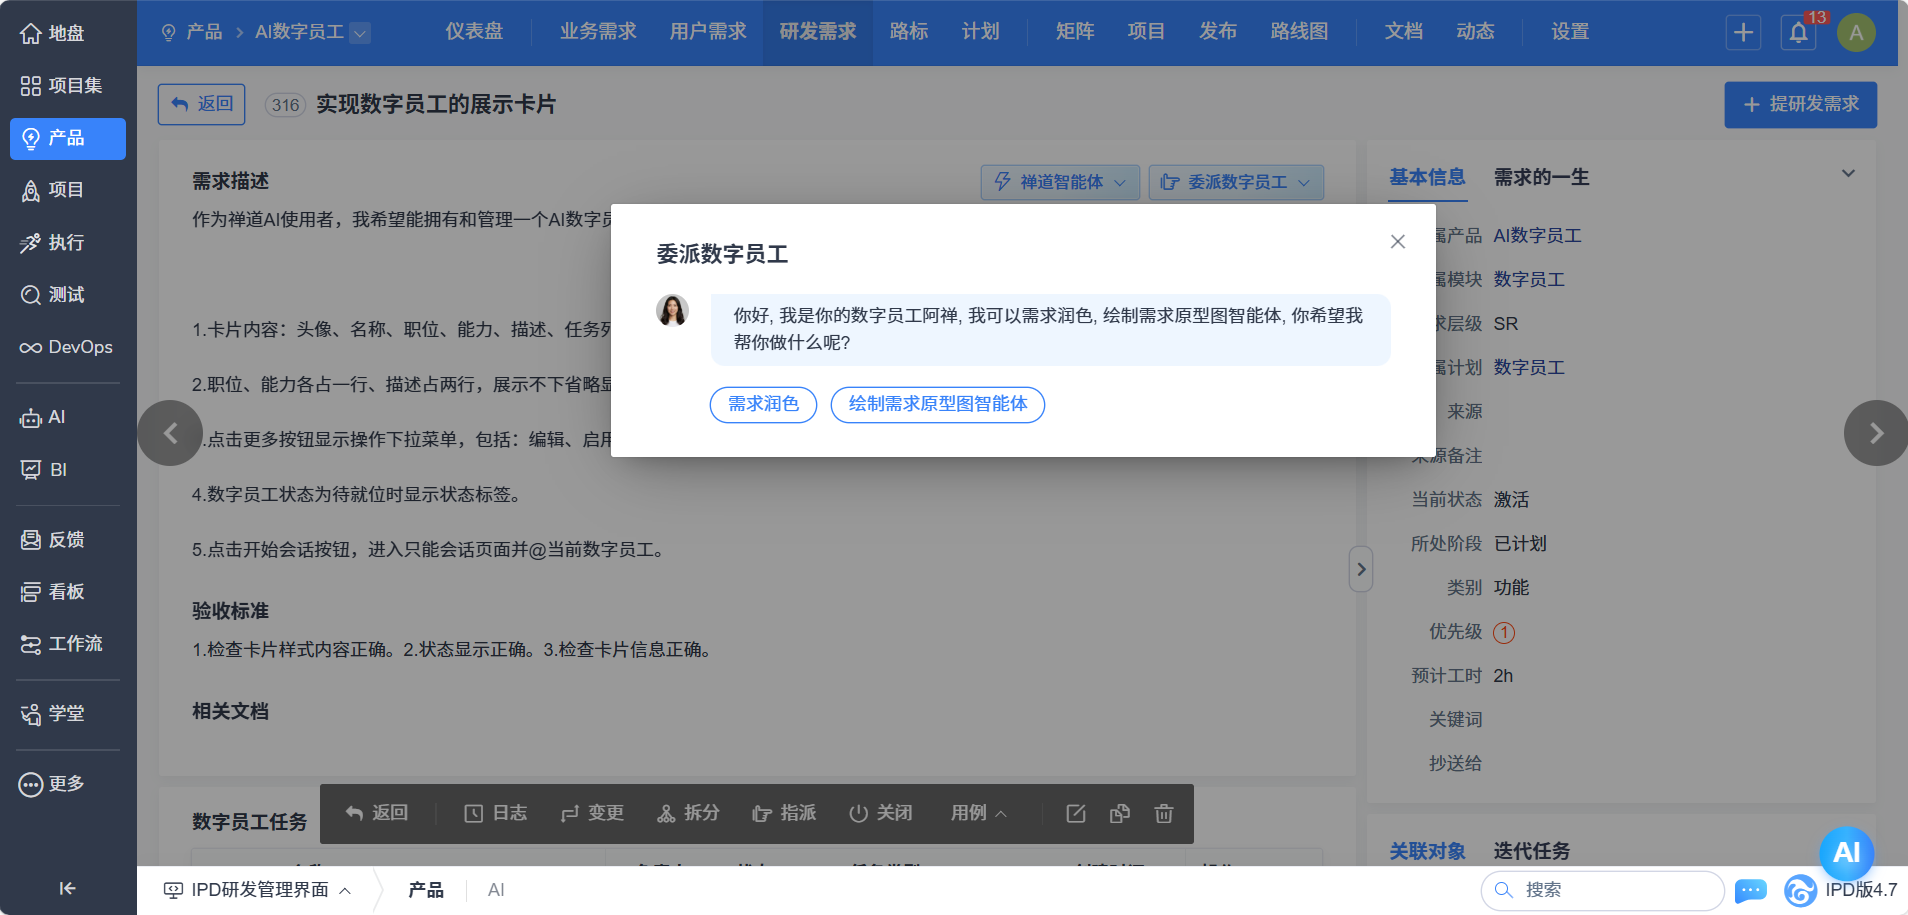Click the edit pencil icon in toolbar
Screen dimensions: 1908x915
click(1076, 813)
